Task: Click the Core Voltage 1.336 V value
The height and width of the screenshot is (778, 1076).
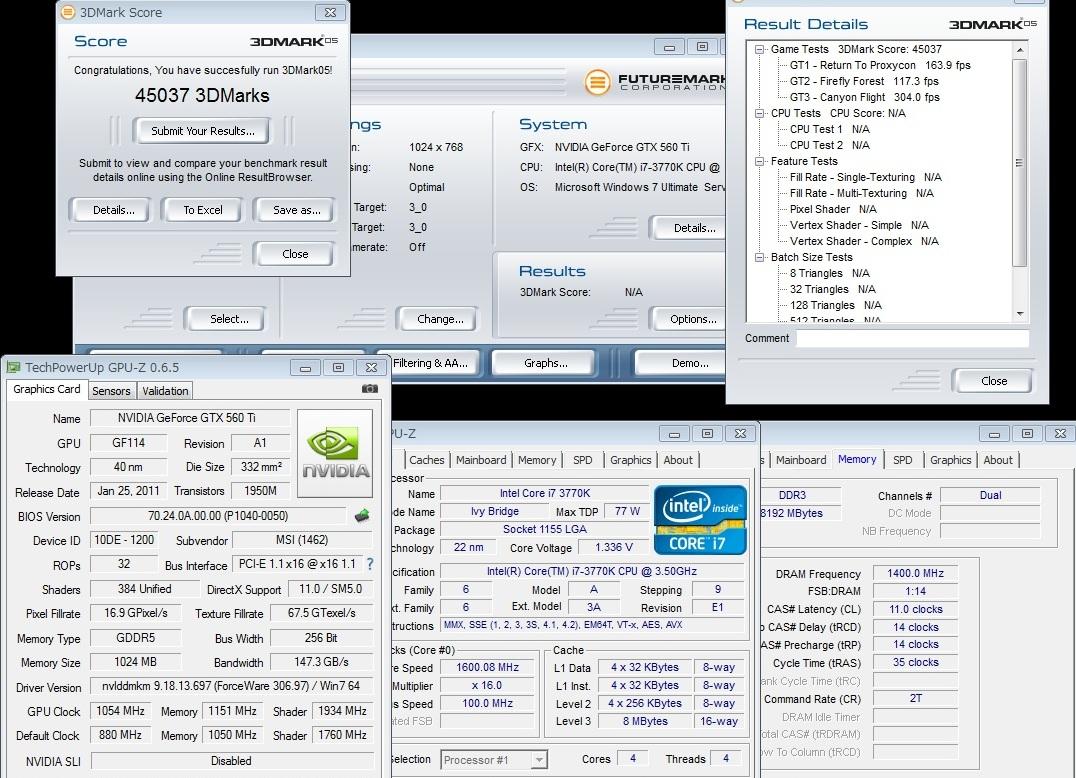Action: pyautogui.click(x=613, y=547)
